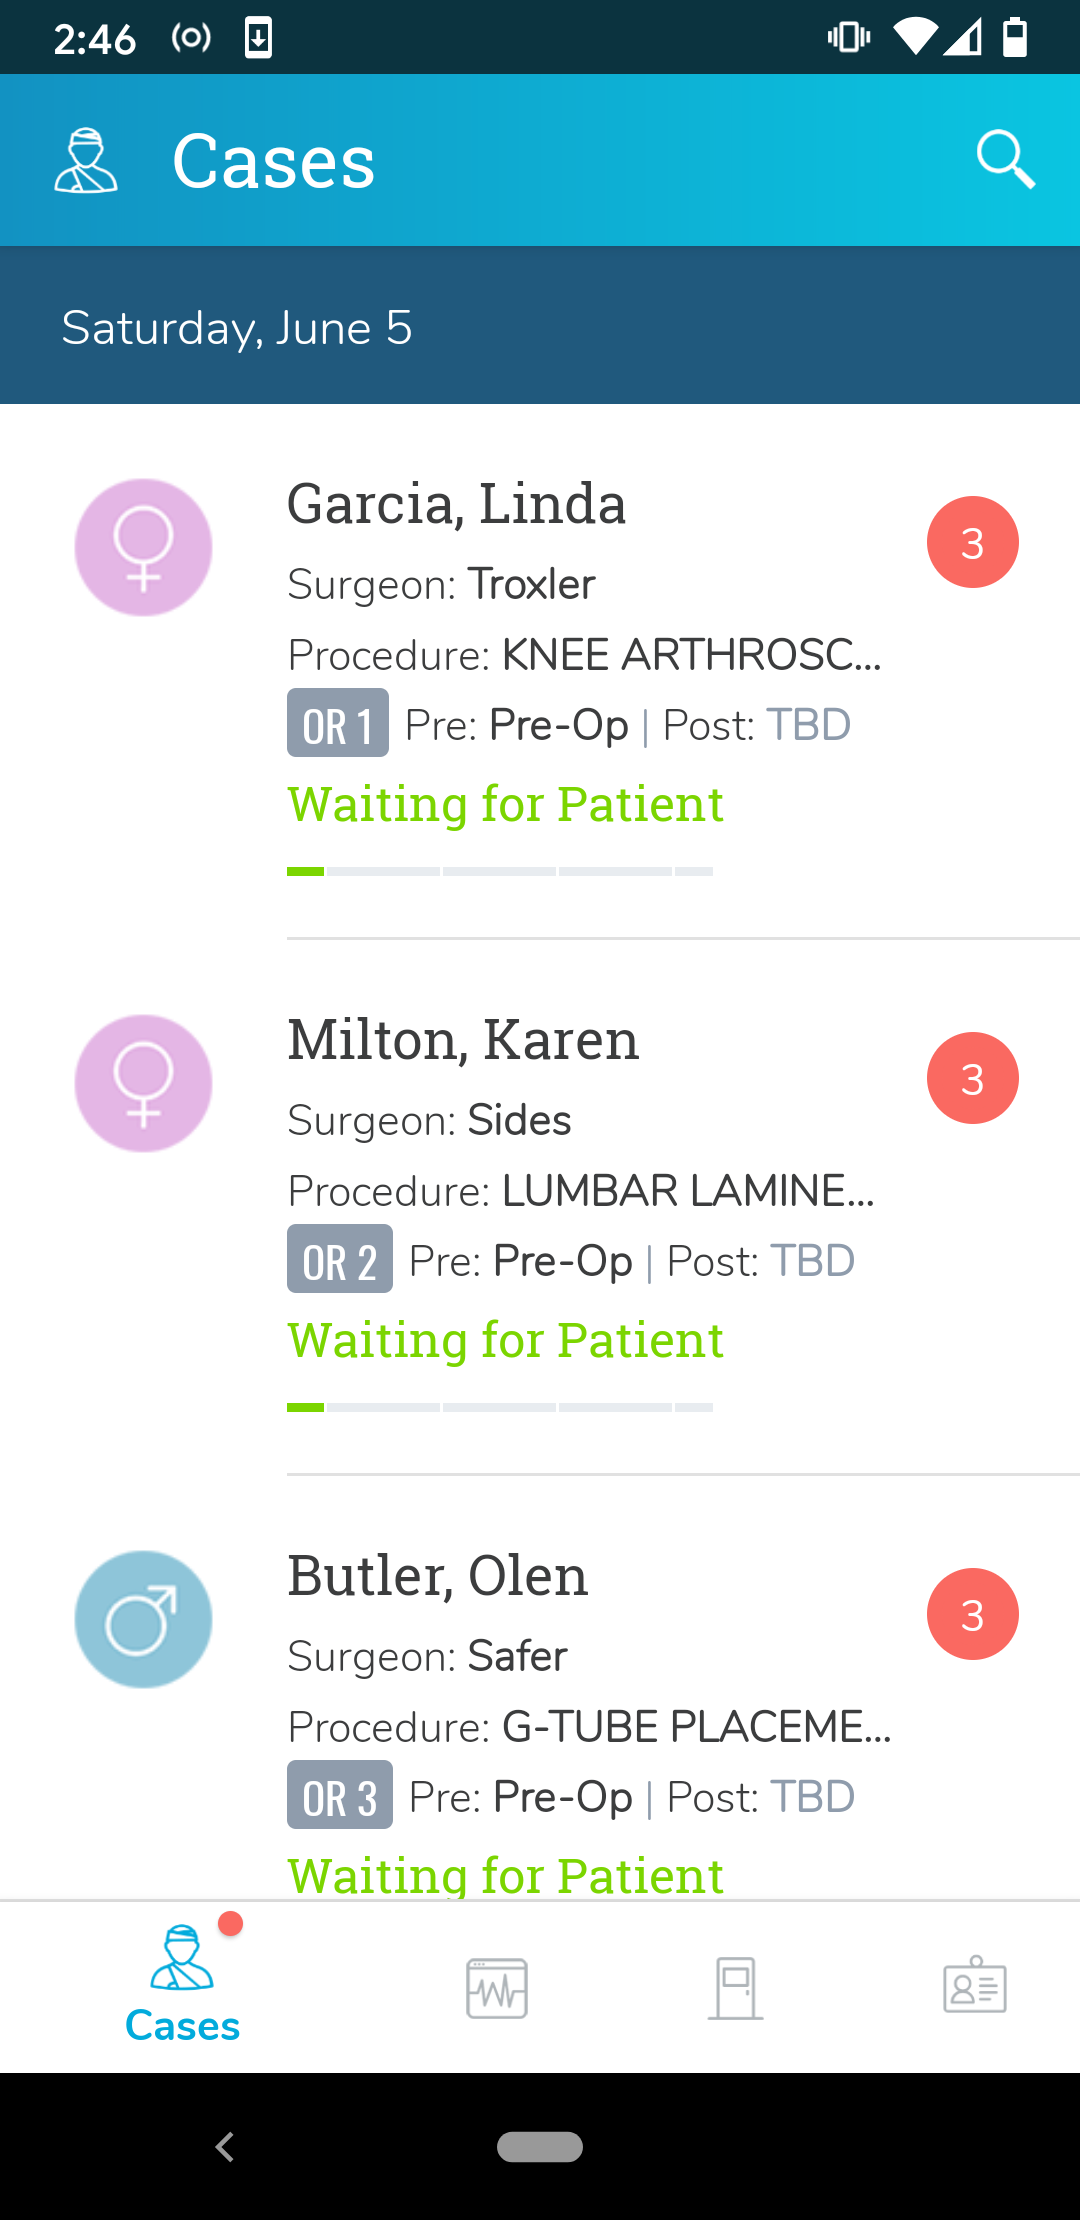Tap Butler, Olen's male avatar icon
Screen dimensions: 1080x2220
[x=144, y=1619]
